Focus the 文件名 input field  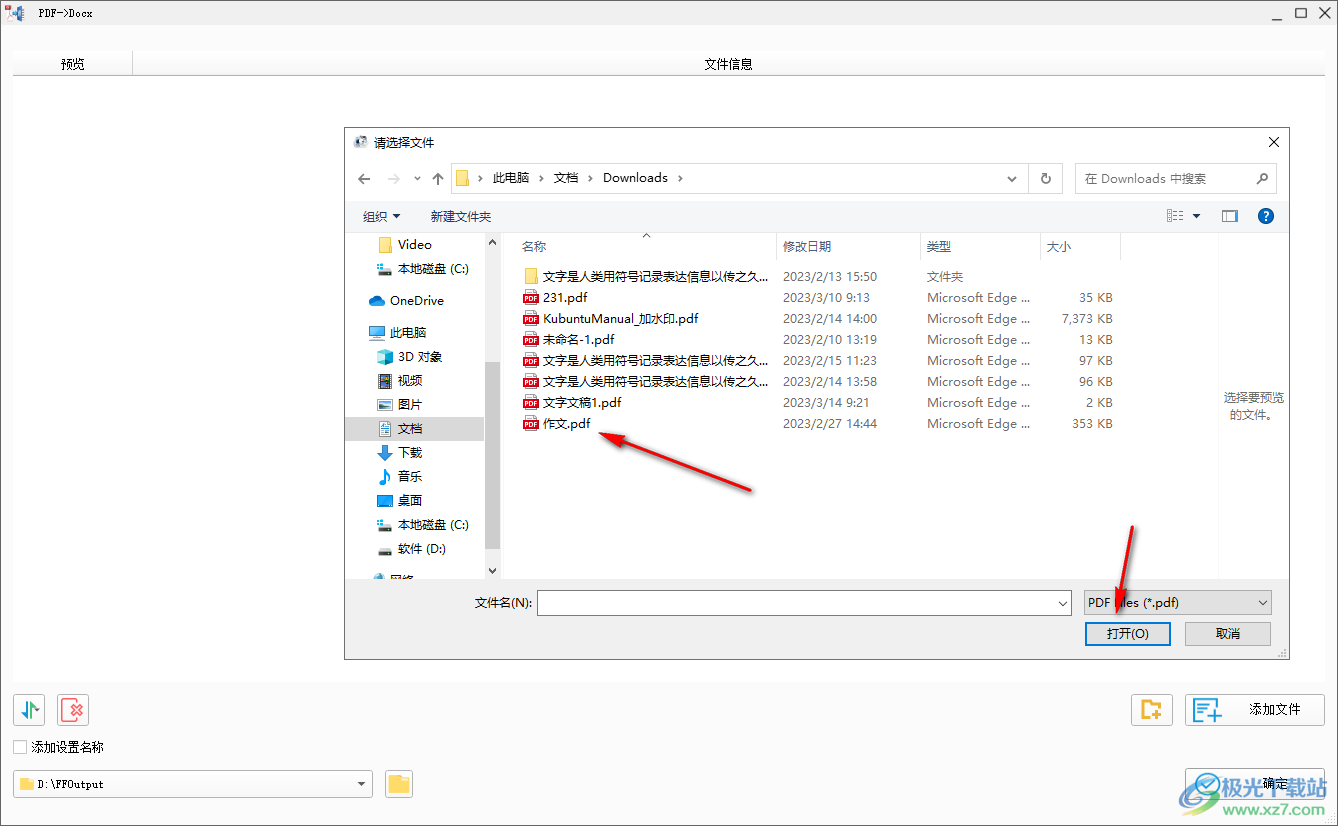pos(796,603)
